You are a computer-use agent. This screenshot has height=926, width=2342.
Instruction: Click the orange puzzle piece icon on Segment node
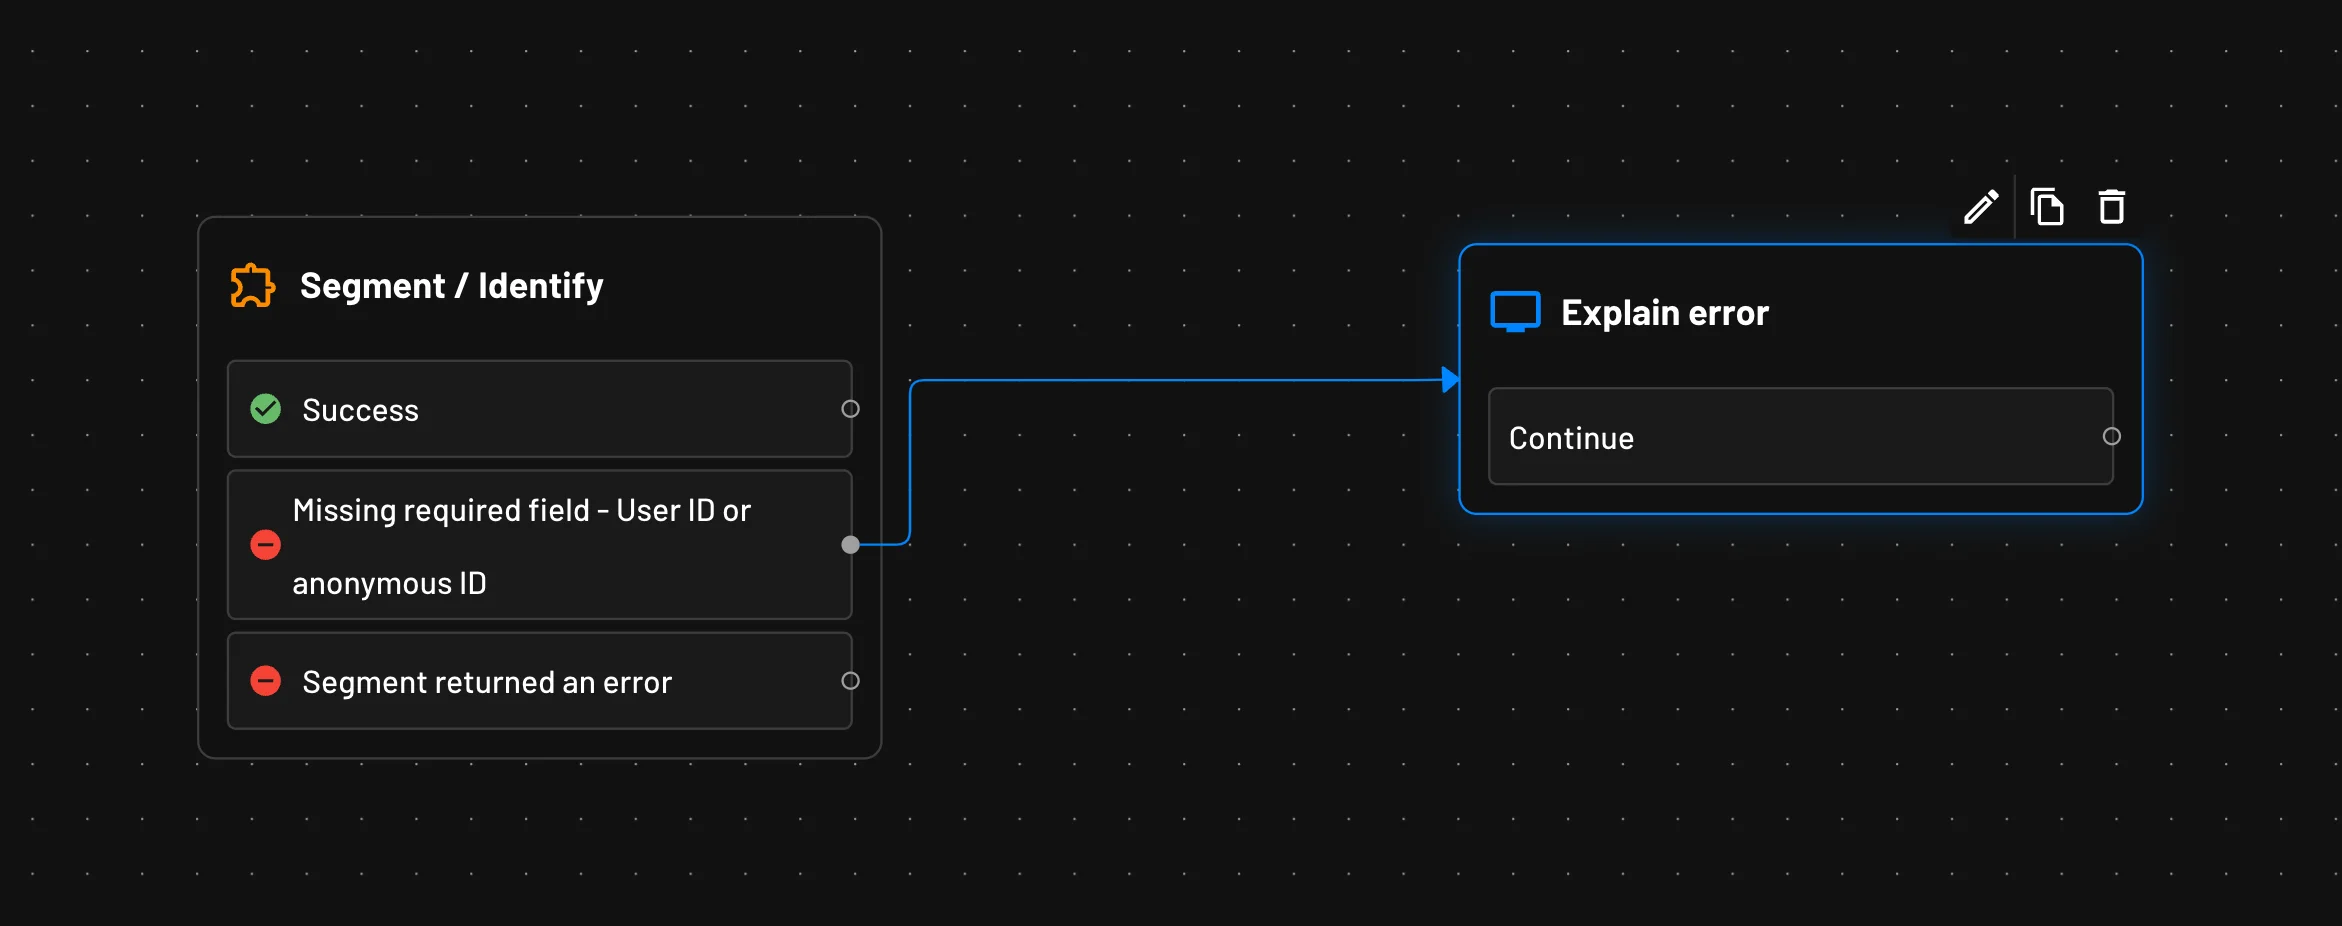252,285
